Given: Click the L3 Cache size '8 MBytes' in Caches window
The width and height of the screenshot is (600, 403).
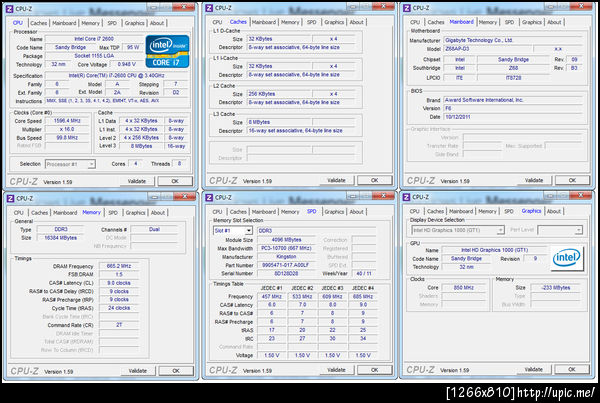Looking at the screenshot, I should (279, 122).
